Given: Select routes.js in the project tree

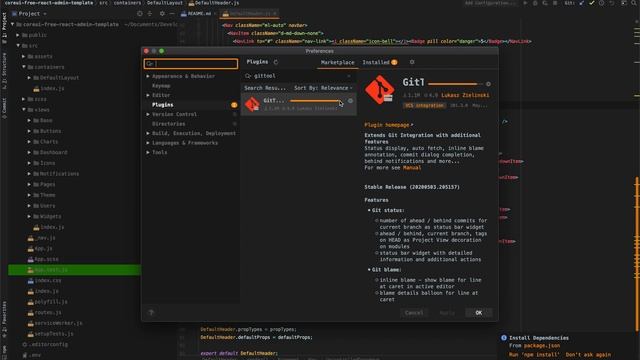Looking at the screenshot, I should coord(44,312).
